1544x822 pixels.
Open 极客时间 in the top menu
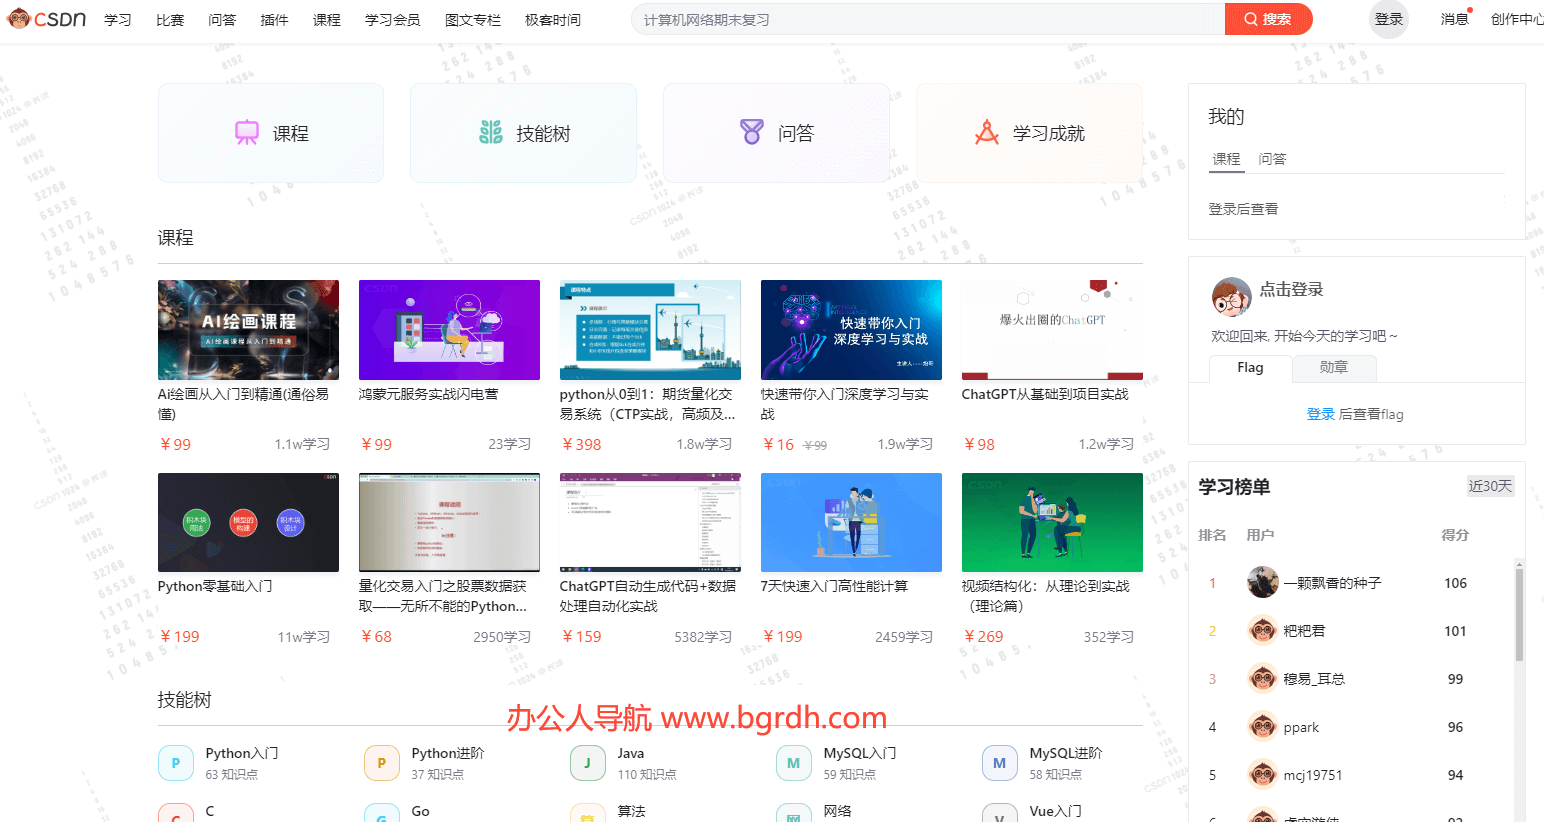coord(552,19)
